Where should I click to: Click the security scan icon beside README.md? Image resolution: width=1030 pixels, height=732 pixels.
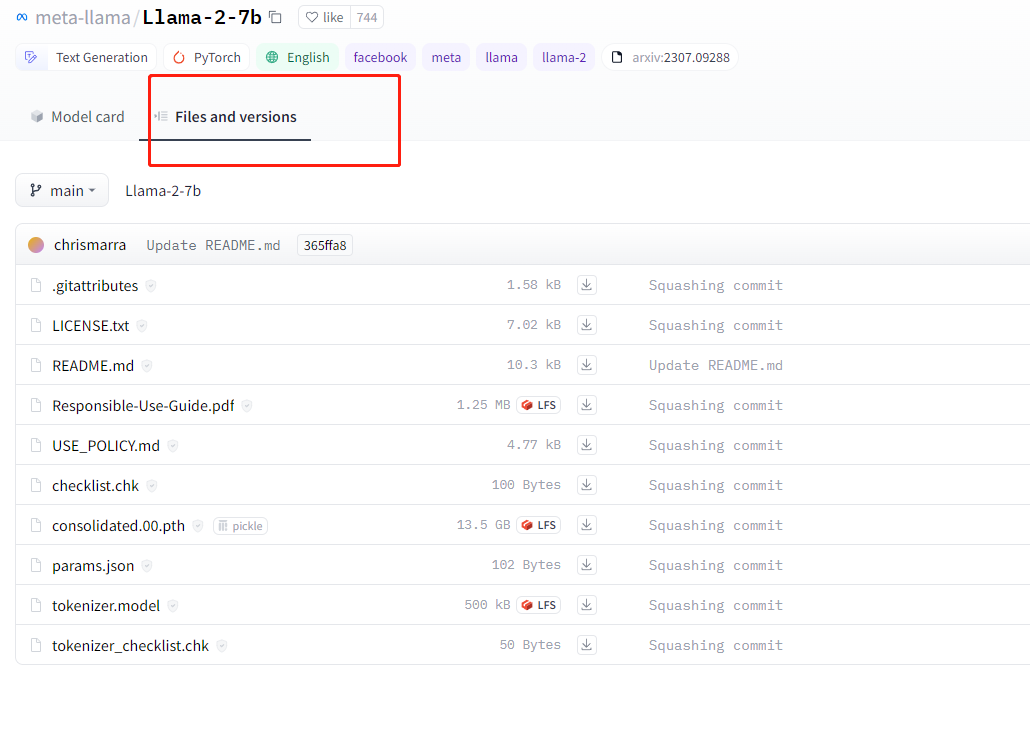pos(147,366)
